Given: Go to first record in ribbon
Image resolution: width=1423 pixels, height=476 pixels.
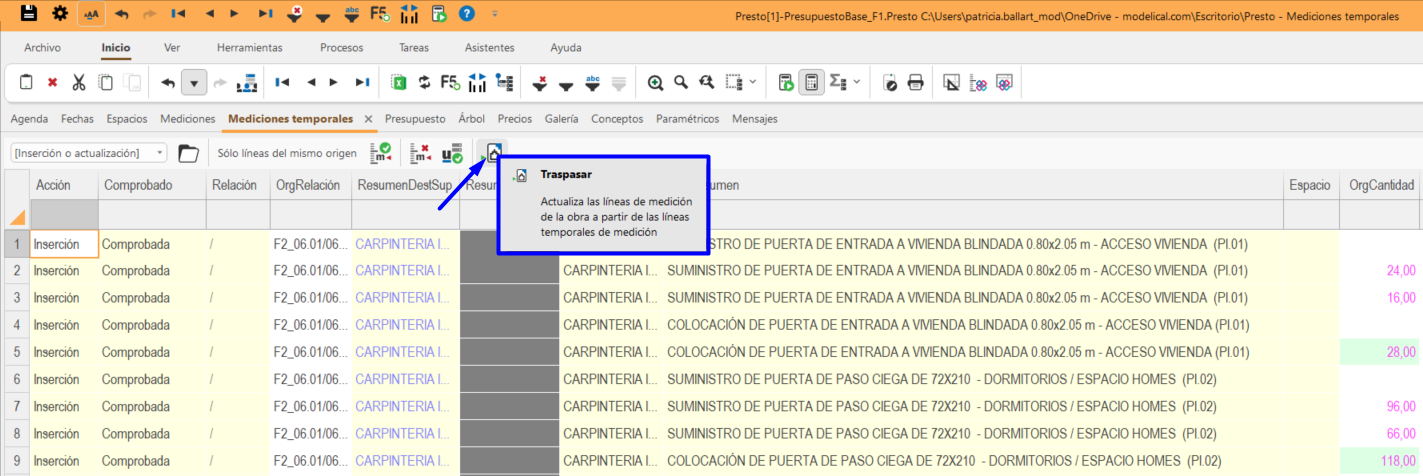Looking at the screenshot, I should click(x=283, y=83).
